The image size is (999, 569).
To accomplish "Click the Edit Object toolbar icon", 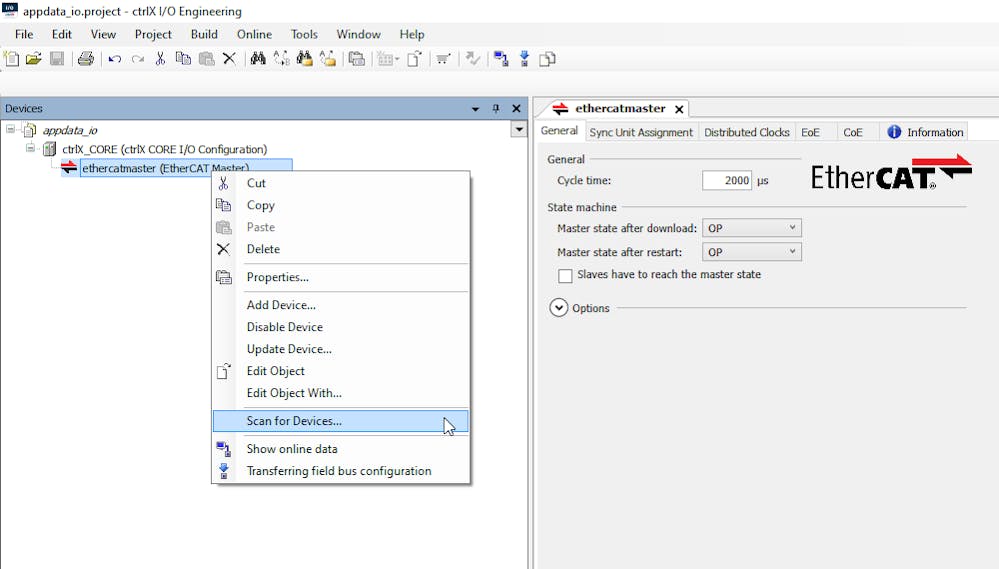I will [x=415, y=59].
